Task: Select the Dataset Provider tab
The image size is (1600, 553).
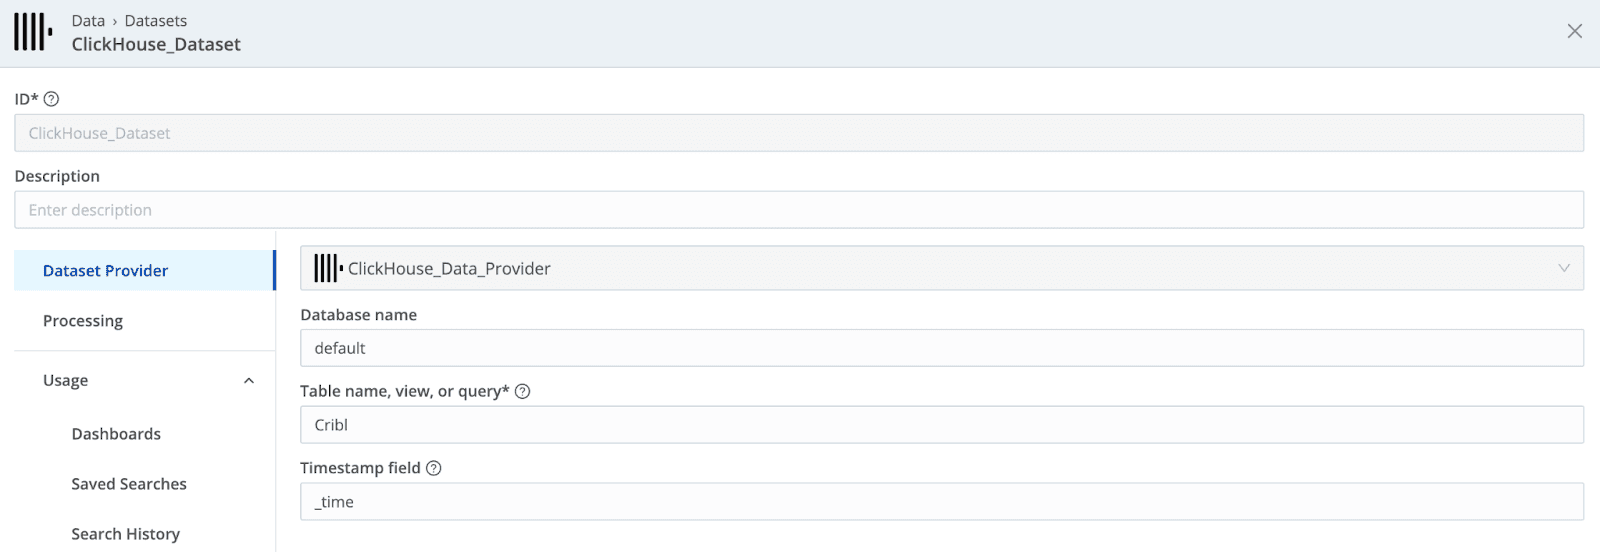Action: pyautogui.click(x=105, y=271)
